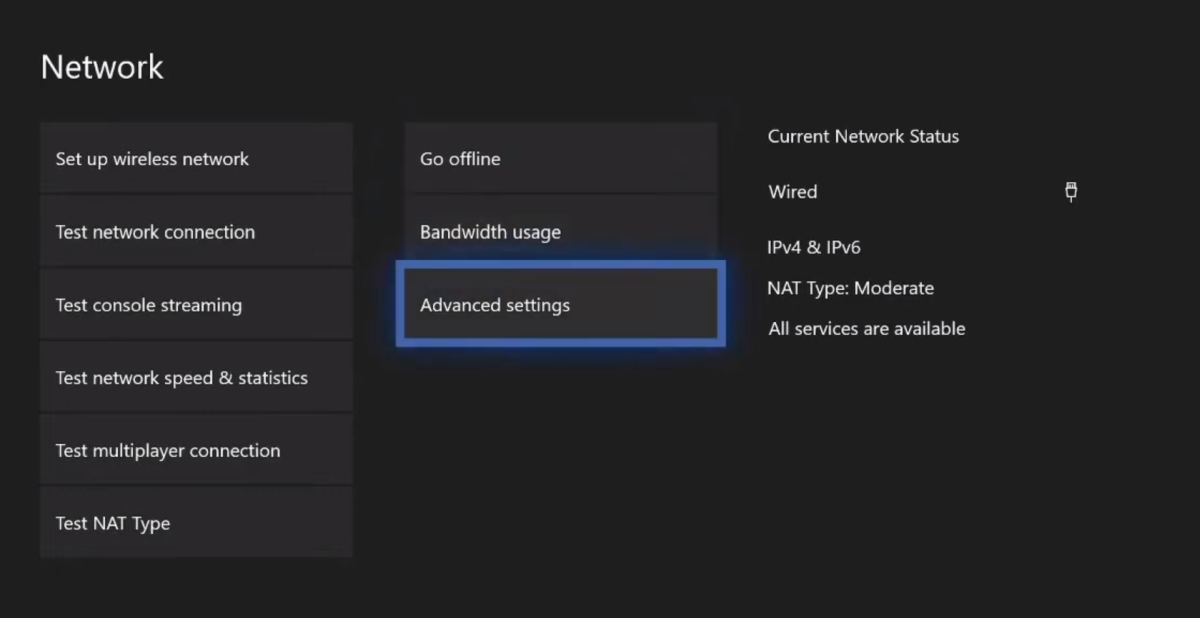The image size is (1200, 618).
Task: Click the Network page title
Action: (x=101, y=67)
